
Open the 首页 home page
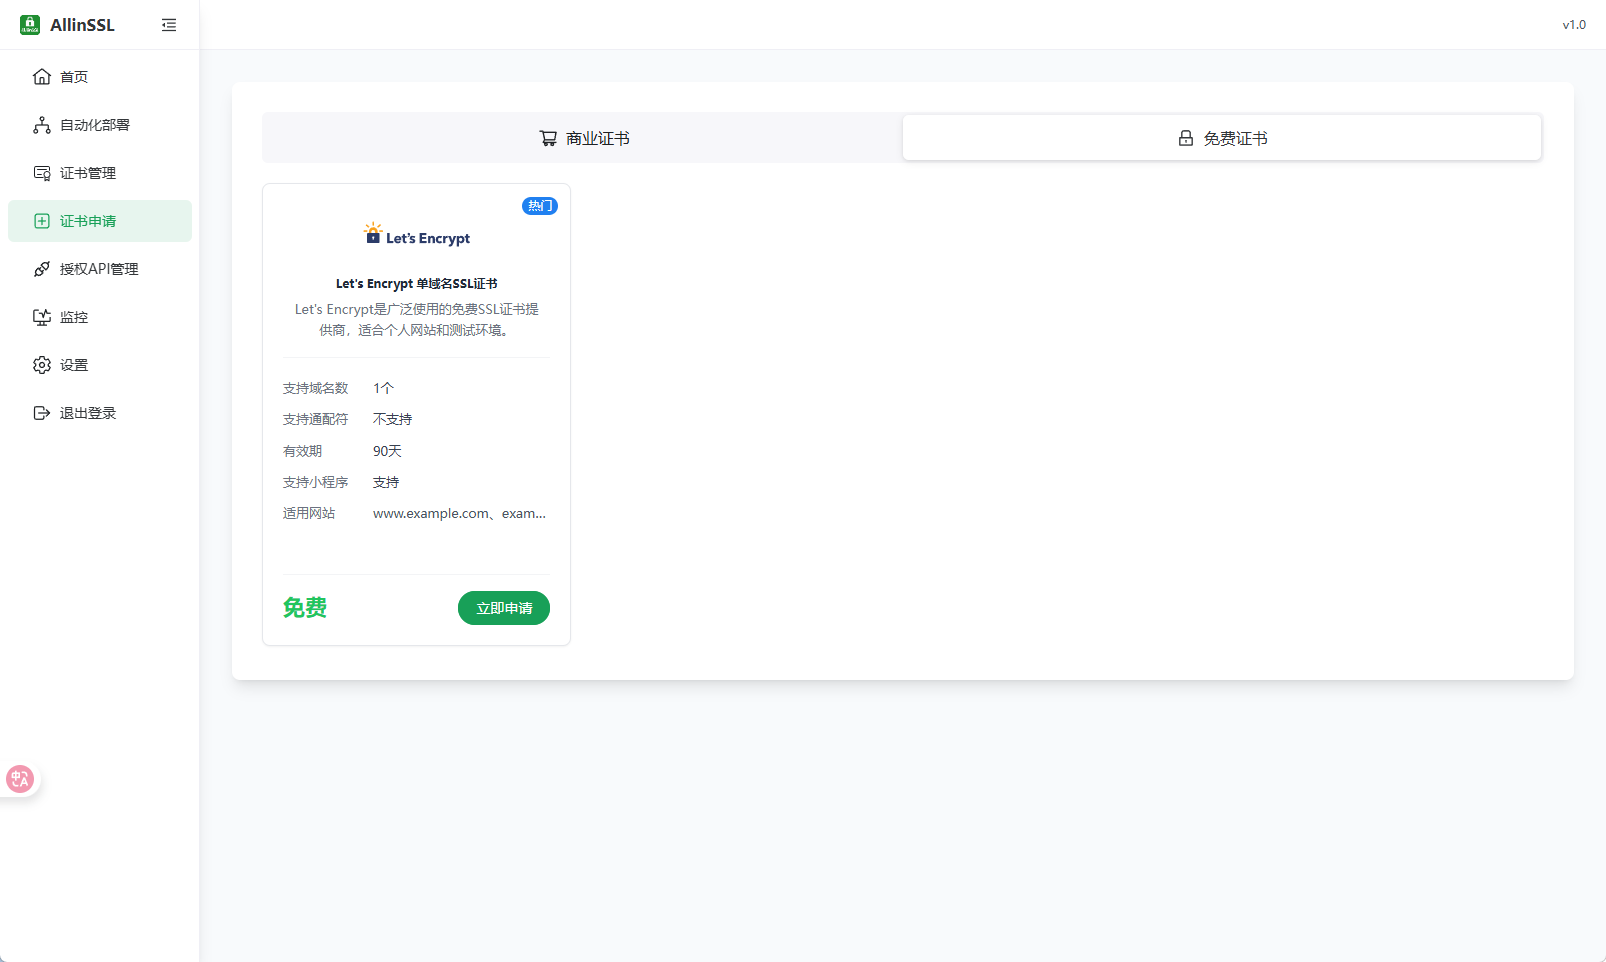74,77
